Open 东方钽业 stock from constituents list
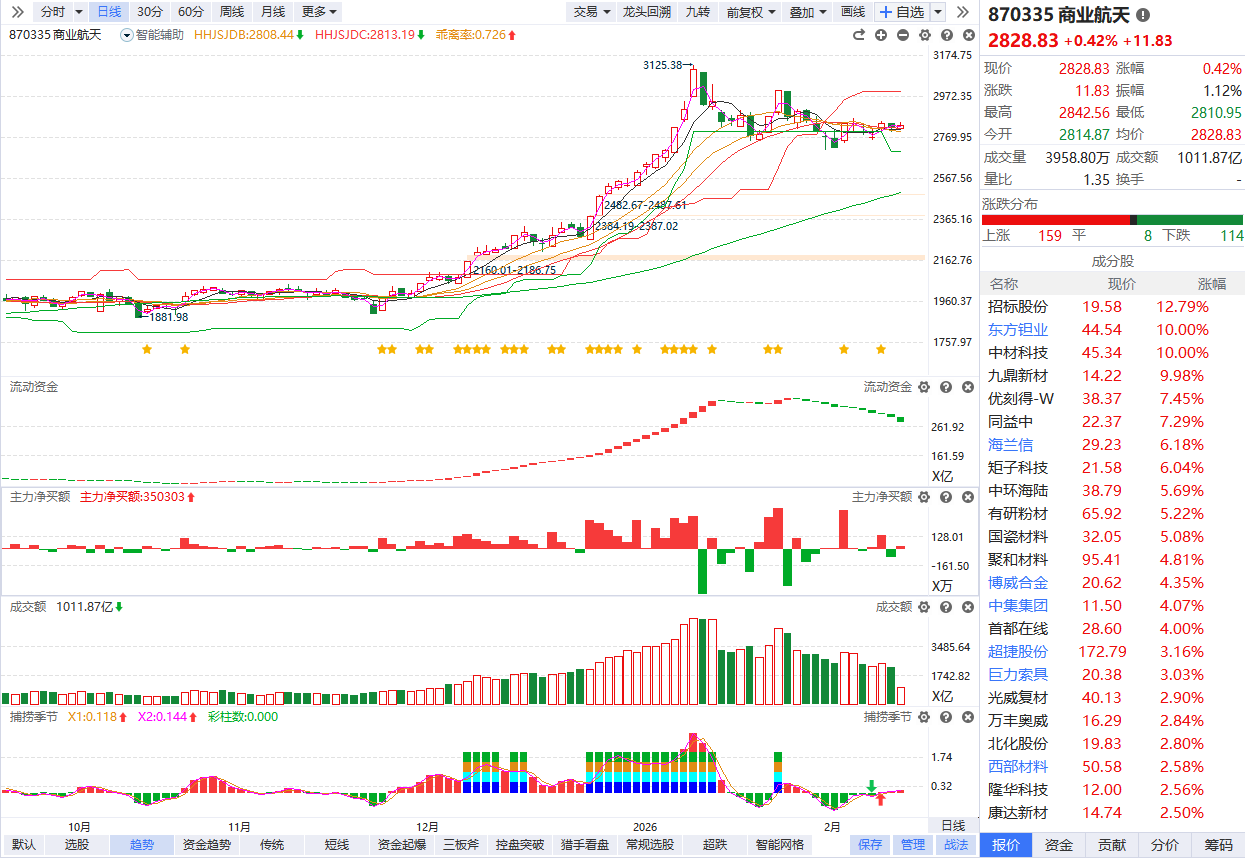The height and width of the screenshot is (860, 1245). pyautogui.click(x=1018, y=330)
